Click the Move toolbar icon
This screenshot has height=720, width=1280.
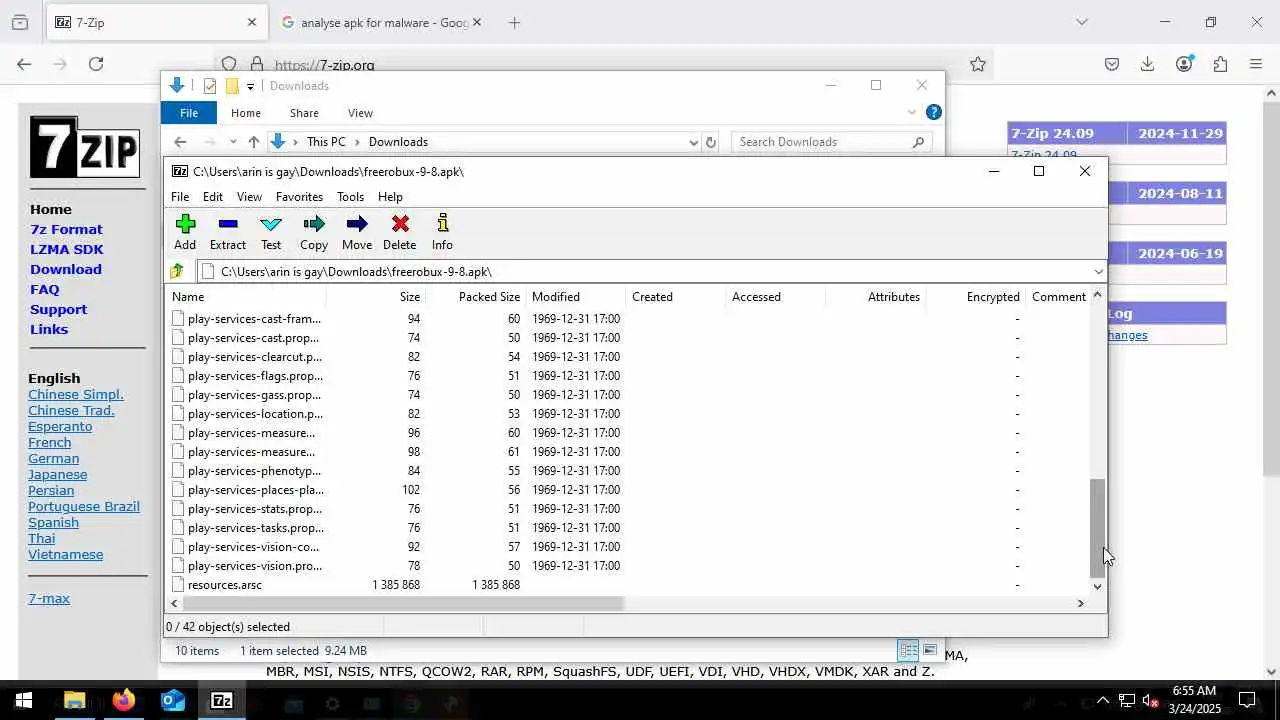(357, 232)
